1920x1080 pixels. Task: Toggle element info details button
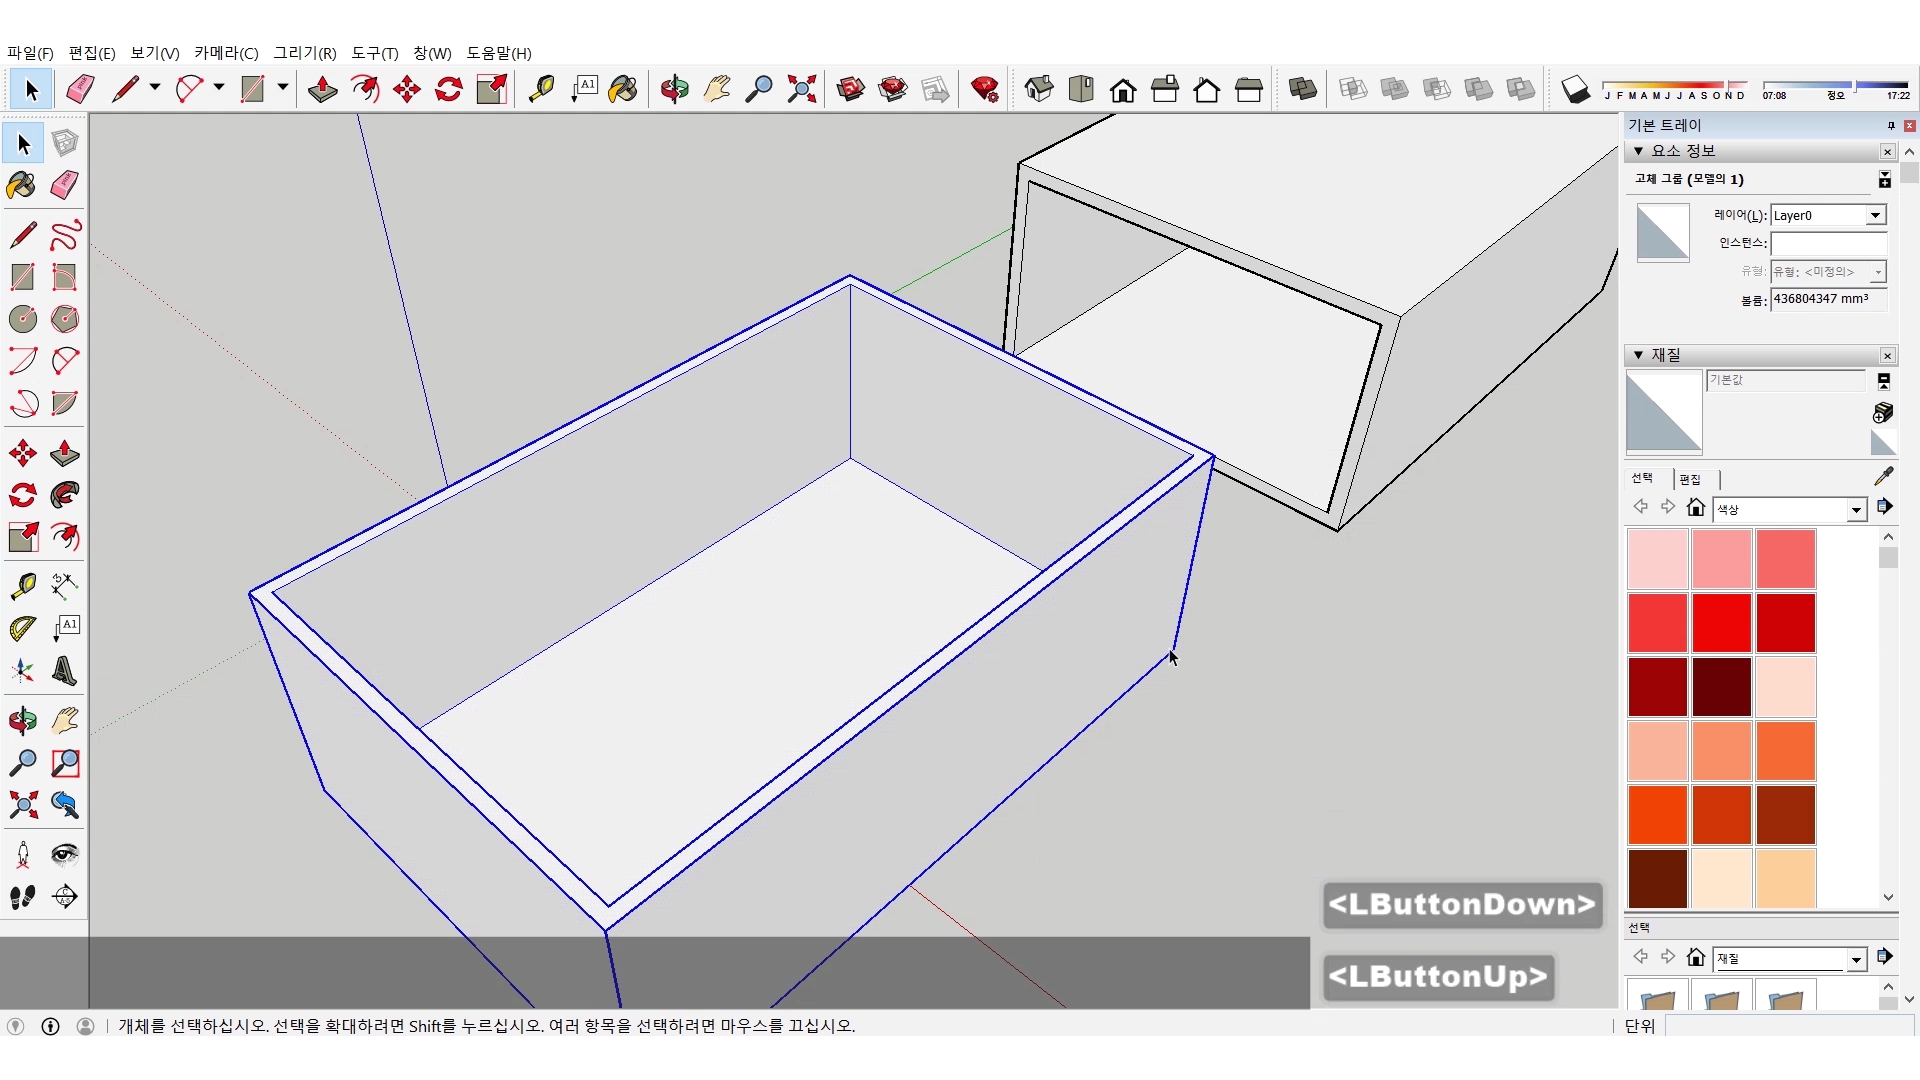[1884, 179]
